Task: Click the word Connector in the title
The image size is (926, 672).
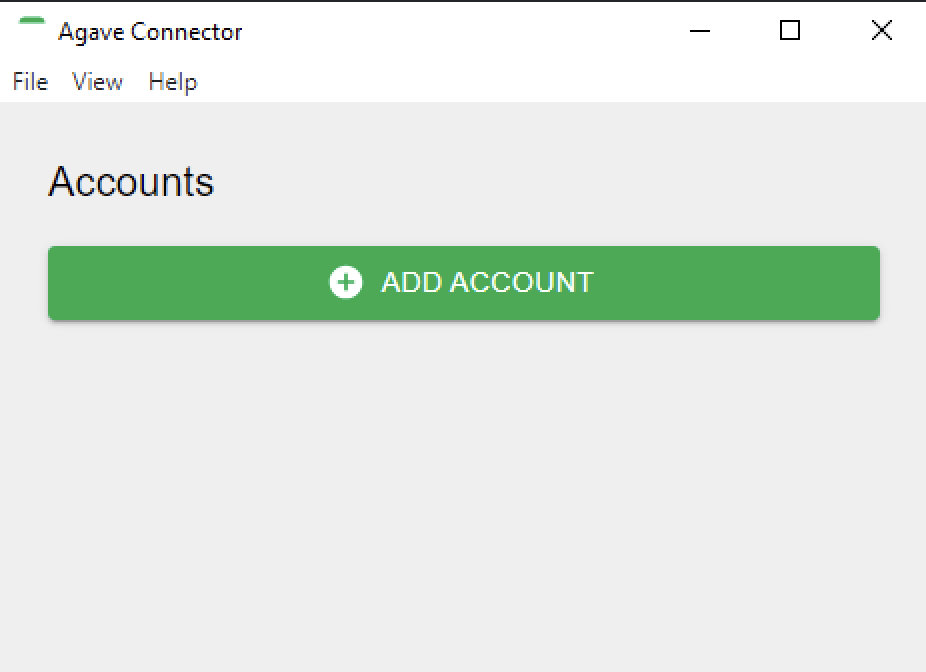Action: tap(186, 32)
